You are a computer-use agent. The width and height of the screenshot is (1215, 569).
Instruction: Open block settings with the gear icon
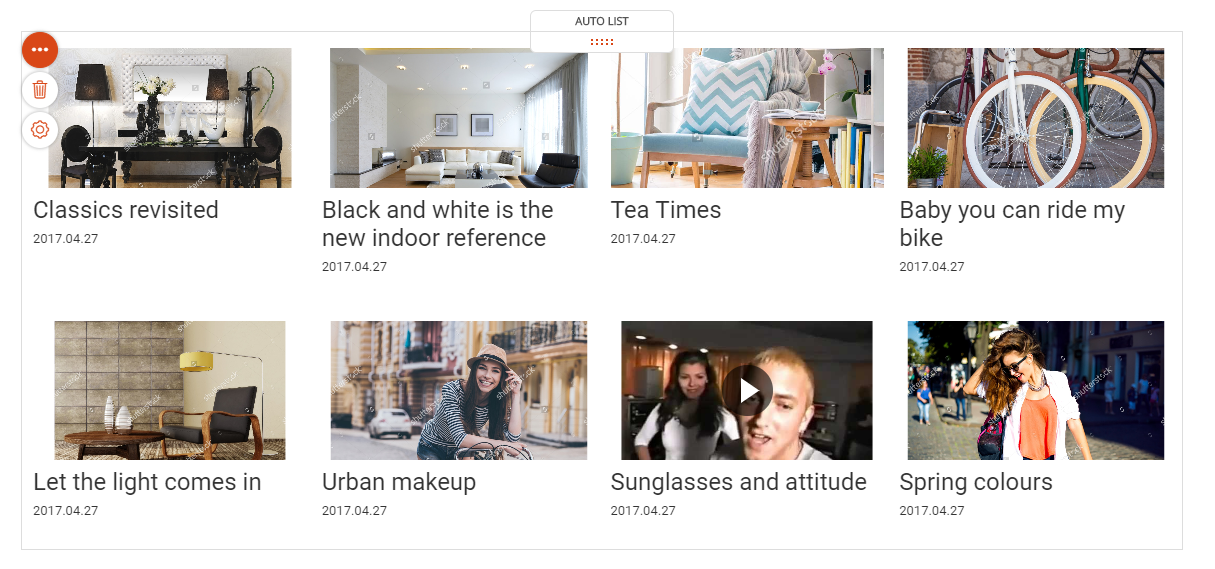coord(40,130)
